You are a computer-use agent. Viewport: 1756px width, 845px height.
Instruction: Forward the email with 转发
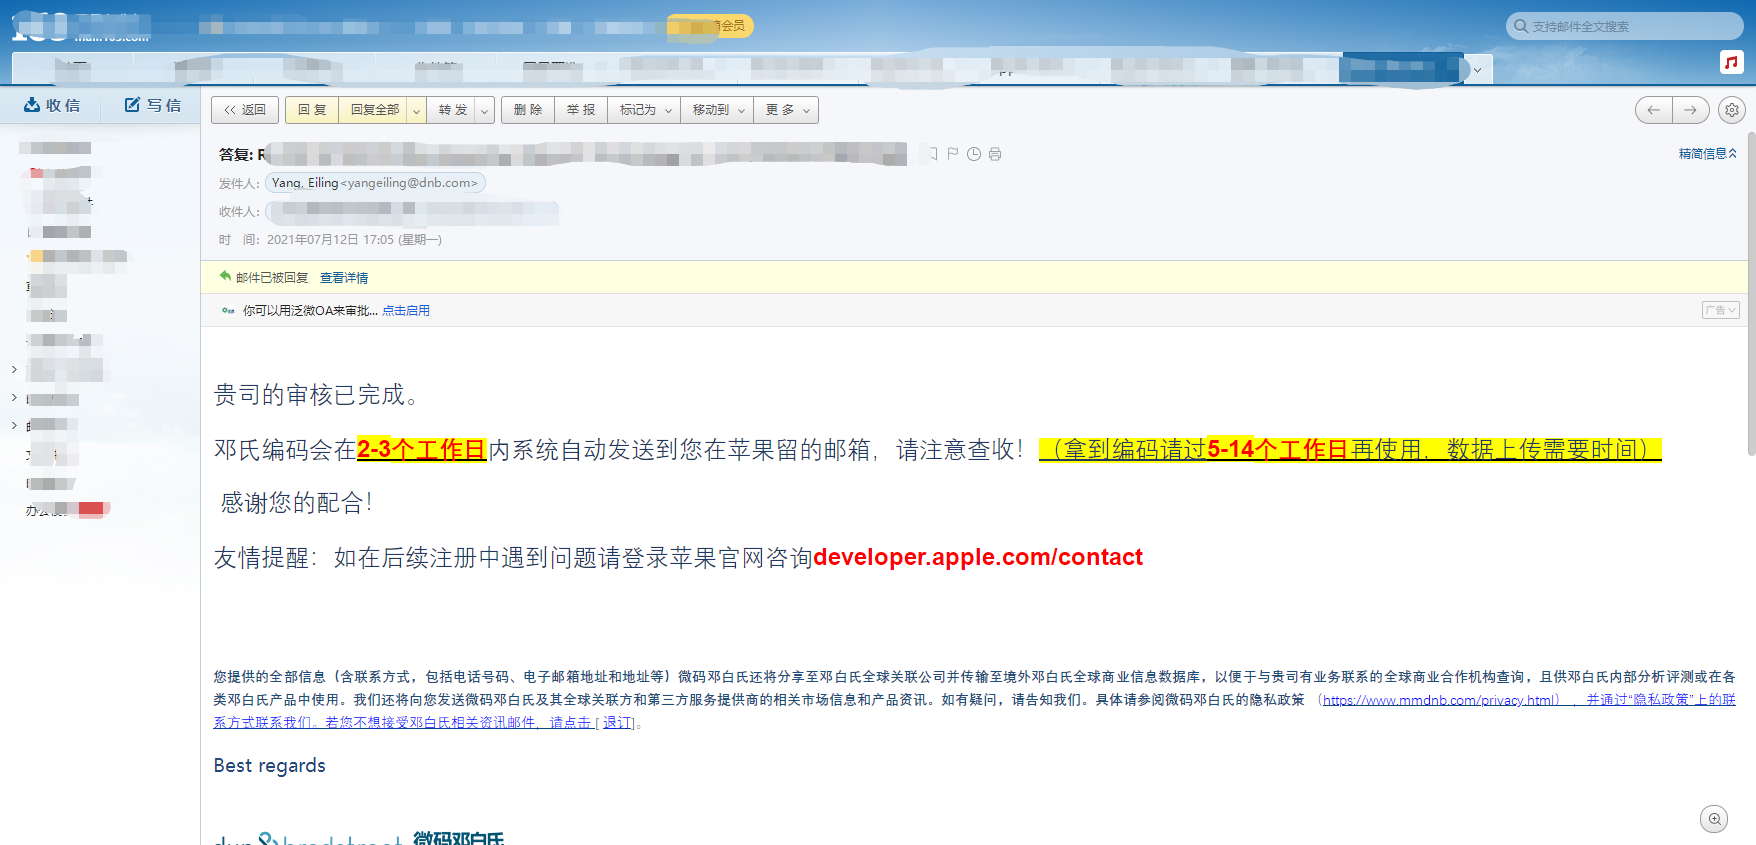[452, 110]
